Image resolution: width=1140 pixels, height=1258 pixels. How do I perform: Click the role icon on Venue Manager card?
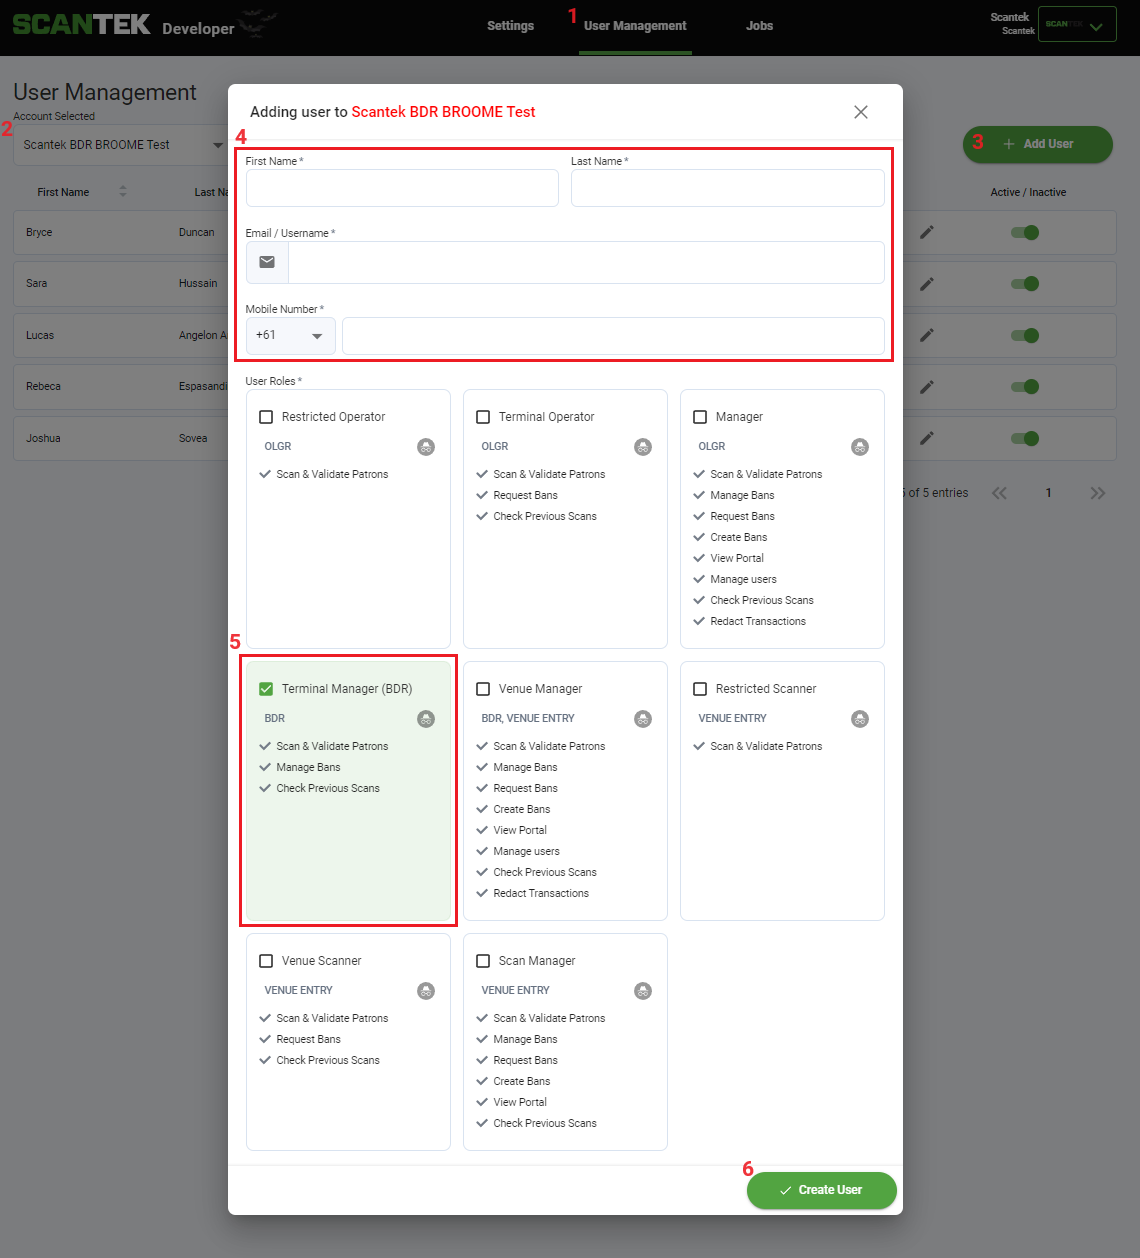643,719
